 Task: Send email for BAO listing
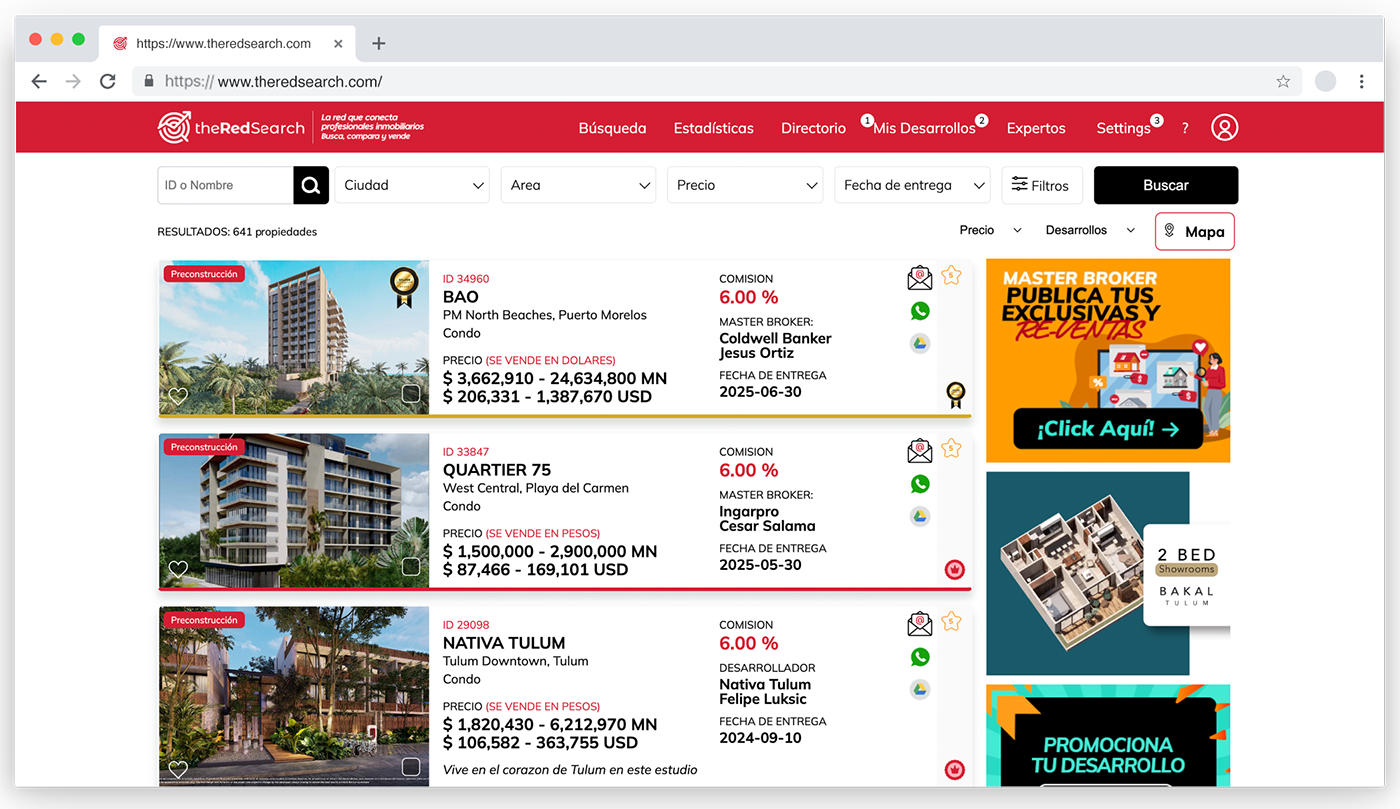coord(920,279)
